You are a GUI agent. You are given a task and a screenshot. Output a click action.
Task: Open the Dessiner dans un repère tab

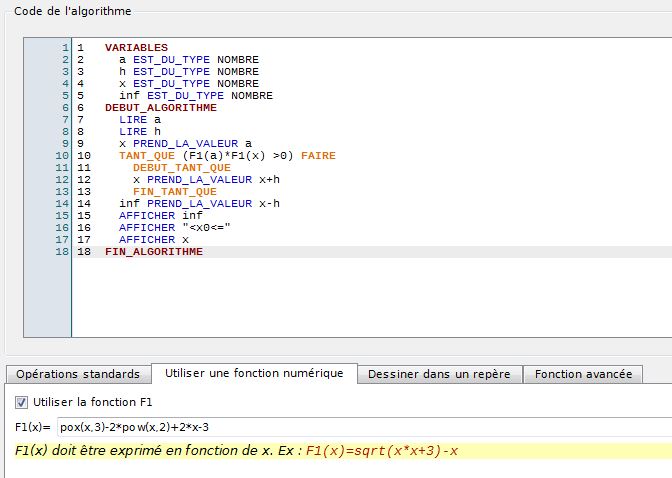(439, 374)
